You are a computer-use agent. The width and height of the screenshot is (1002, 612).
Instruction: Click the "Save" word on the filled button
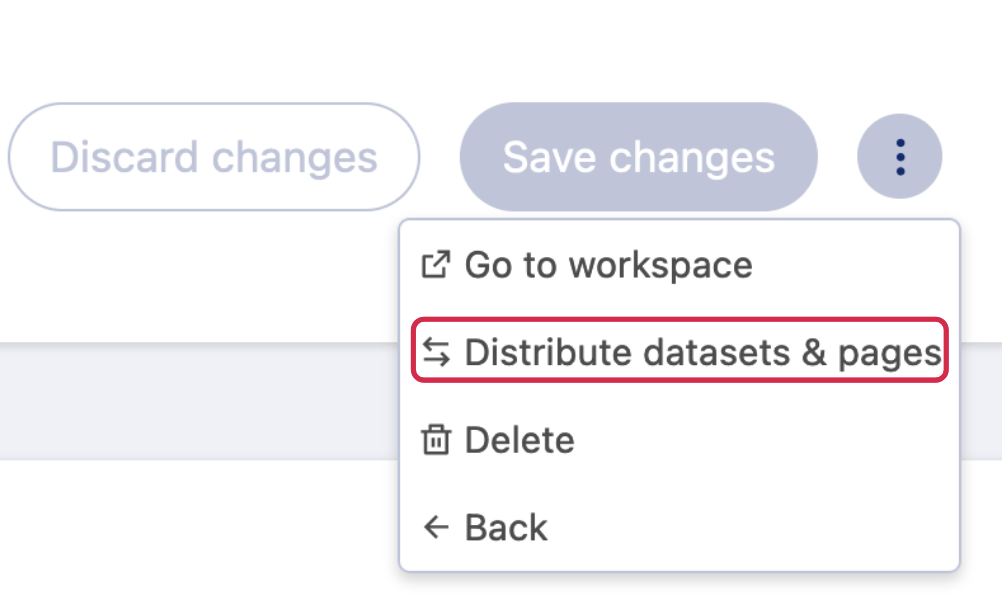550,157
